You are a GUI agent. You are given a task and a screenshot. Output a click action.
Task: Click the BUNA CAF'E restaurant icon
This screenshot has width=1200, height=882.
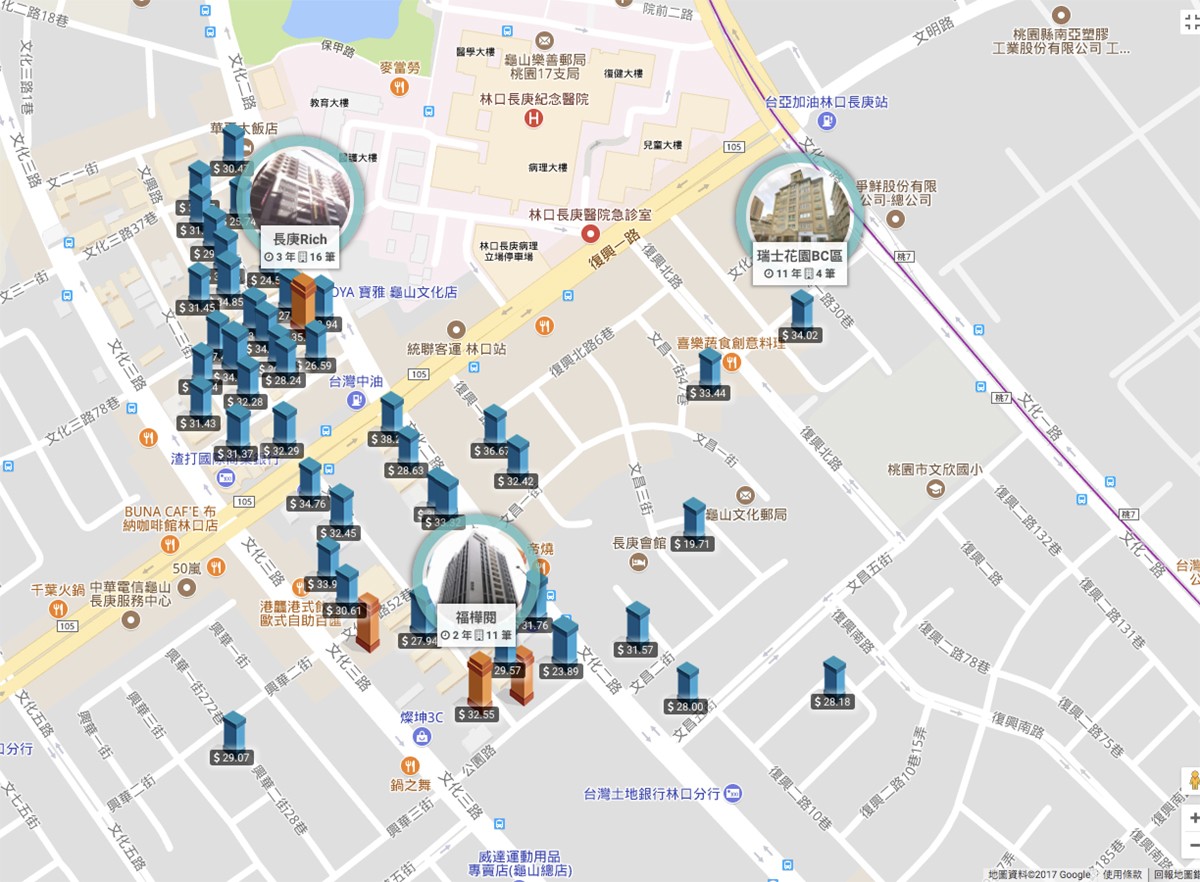(170, 545)
